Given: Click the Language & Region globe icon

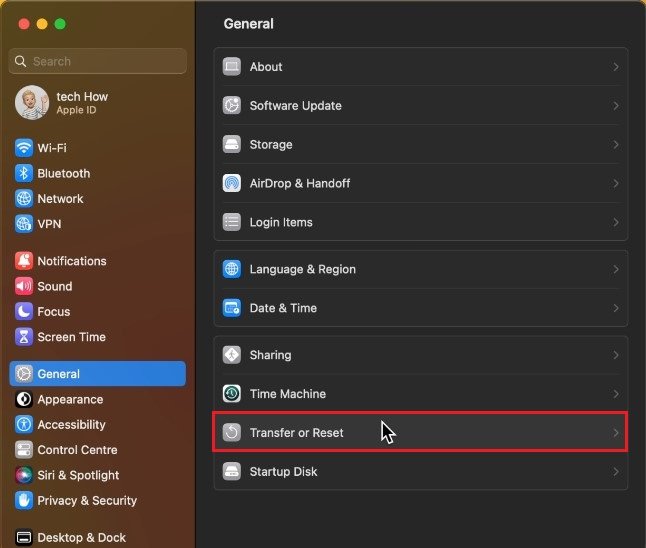Looking at the screenshot, I should click(x=232, y=270).
